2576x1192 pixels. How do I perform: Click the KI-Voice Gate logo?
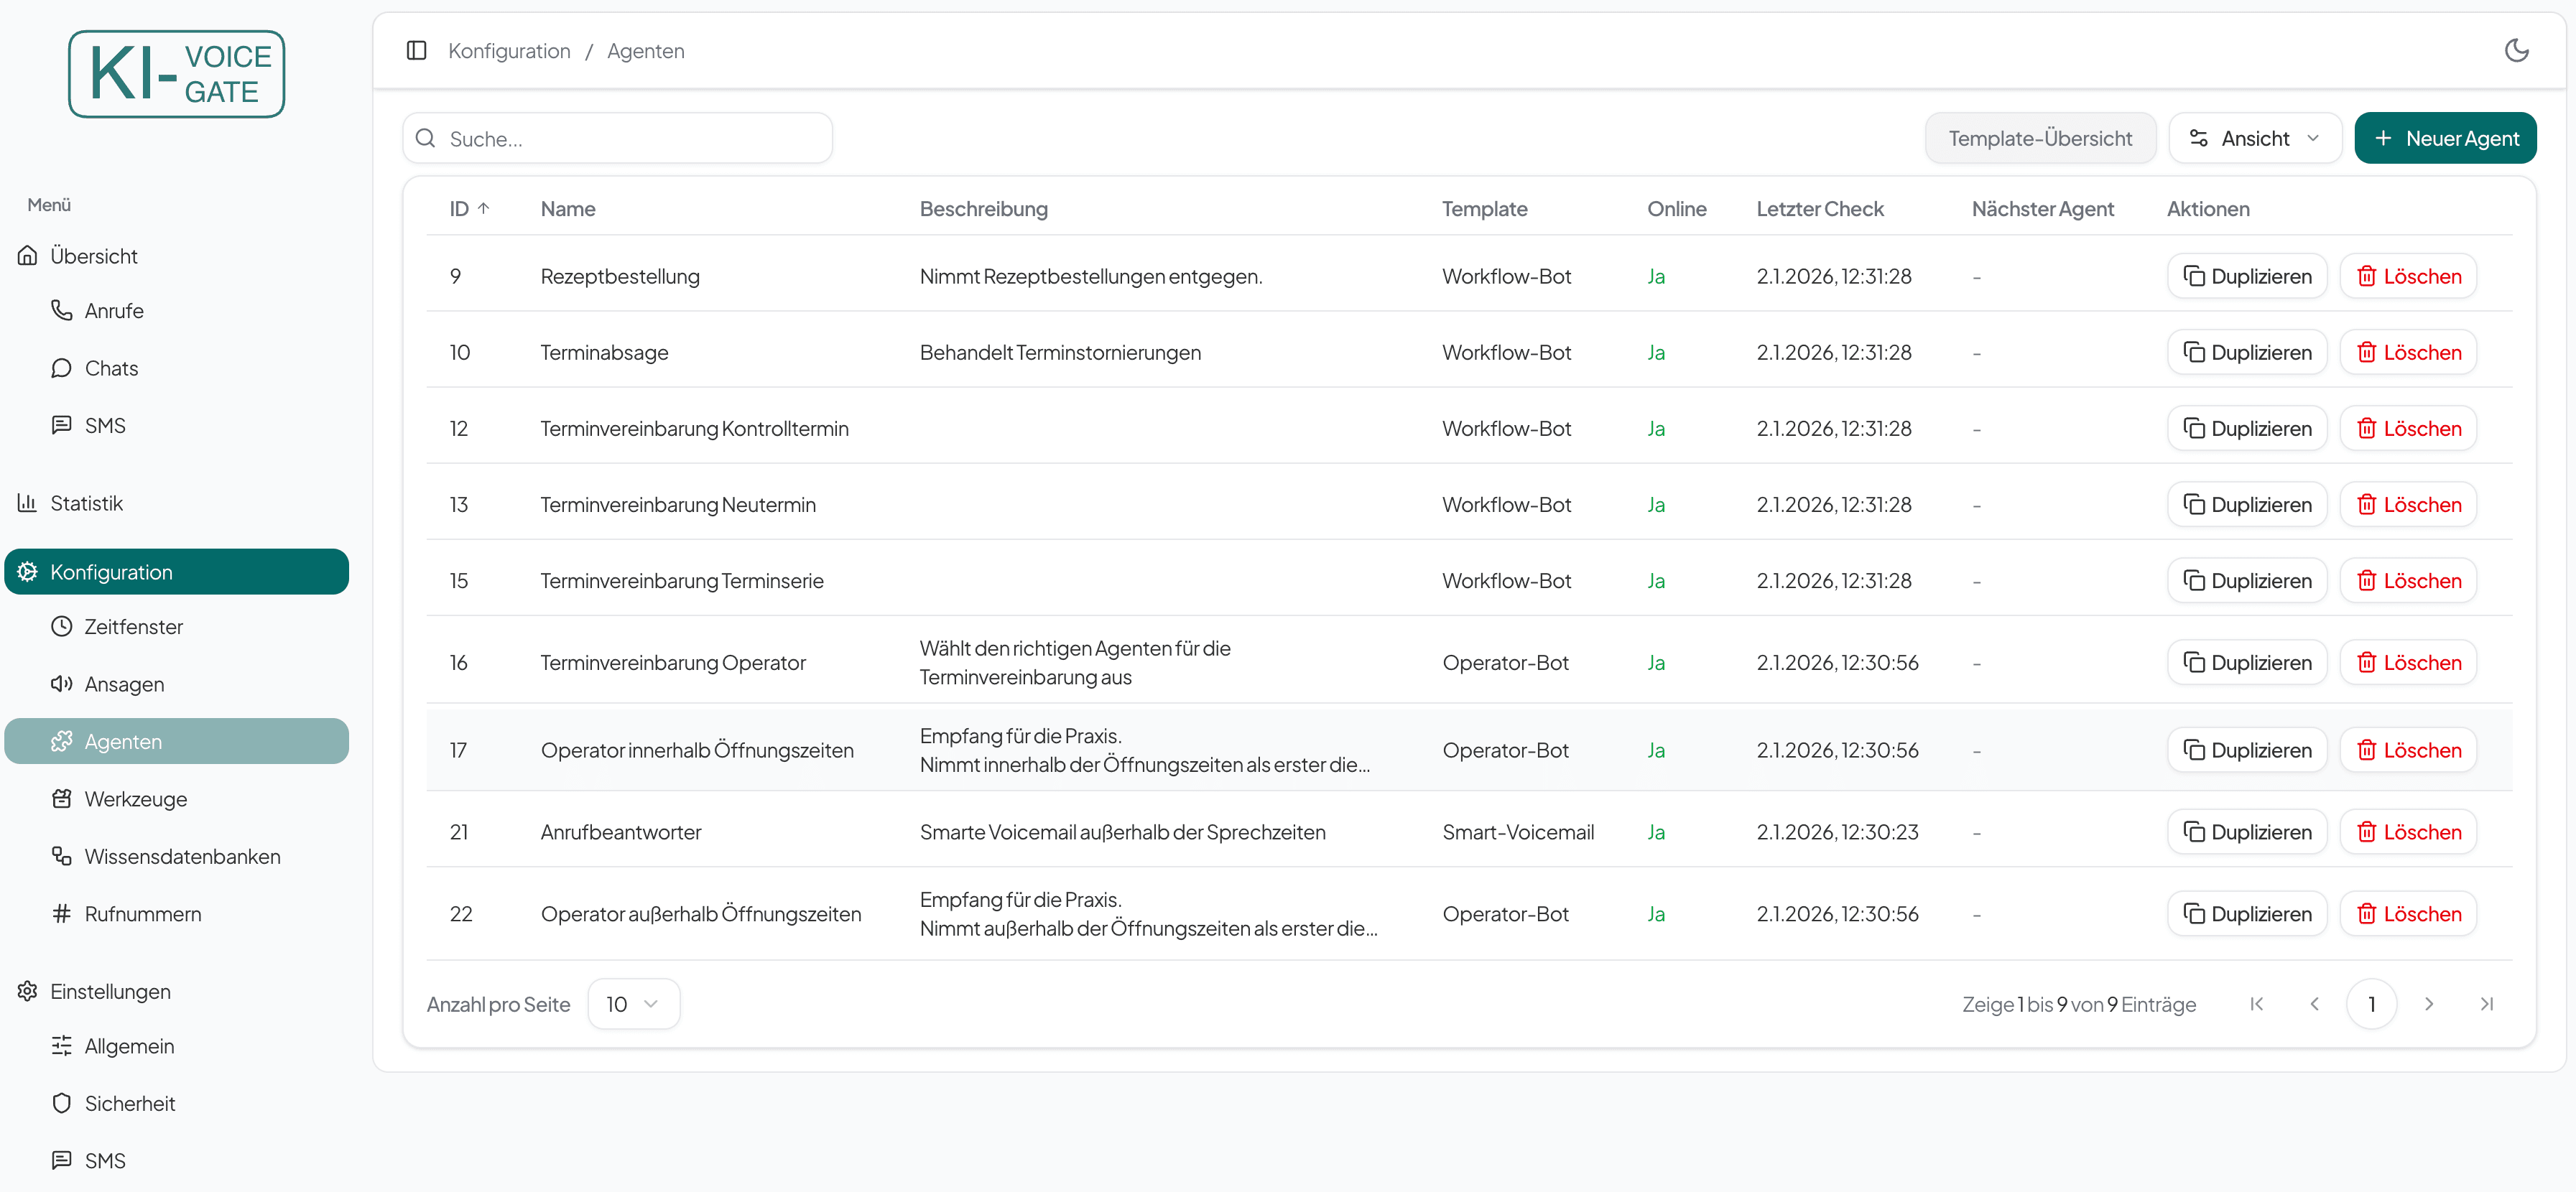[176, 74]
